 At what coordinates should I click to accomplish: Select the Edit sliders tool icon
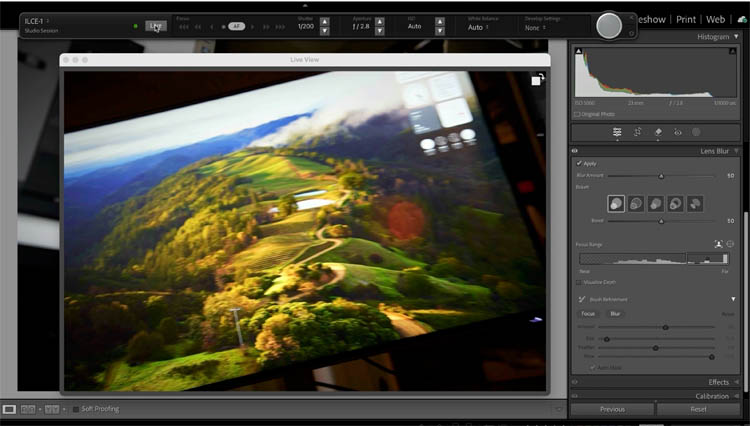pos(618,132)
